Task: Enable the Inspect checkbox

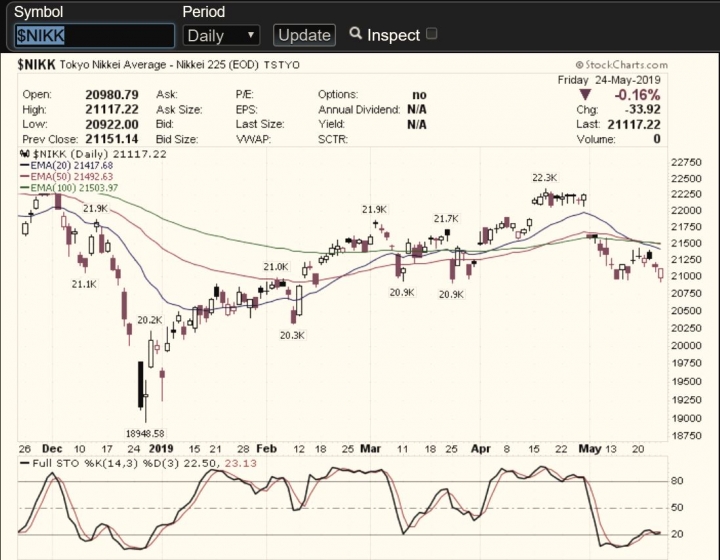Action: pyautogui.click(x=432, y=34)
